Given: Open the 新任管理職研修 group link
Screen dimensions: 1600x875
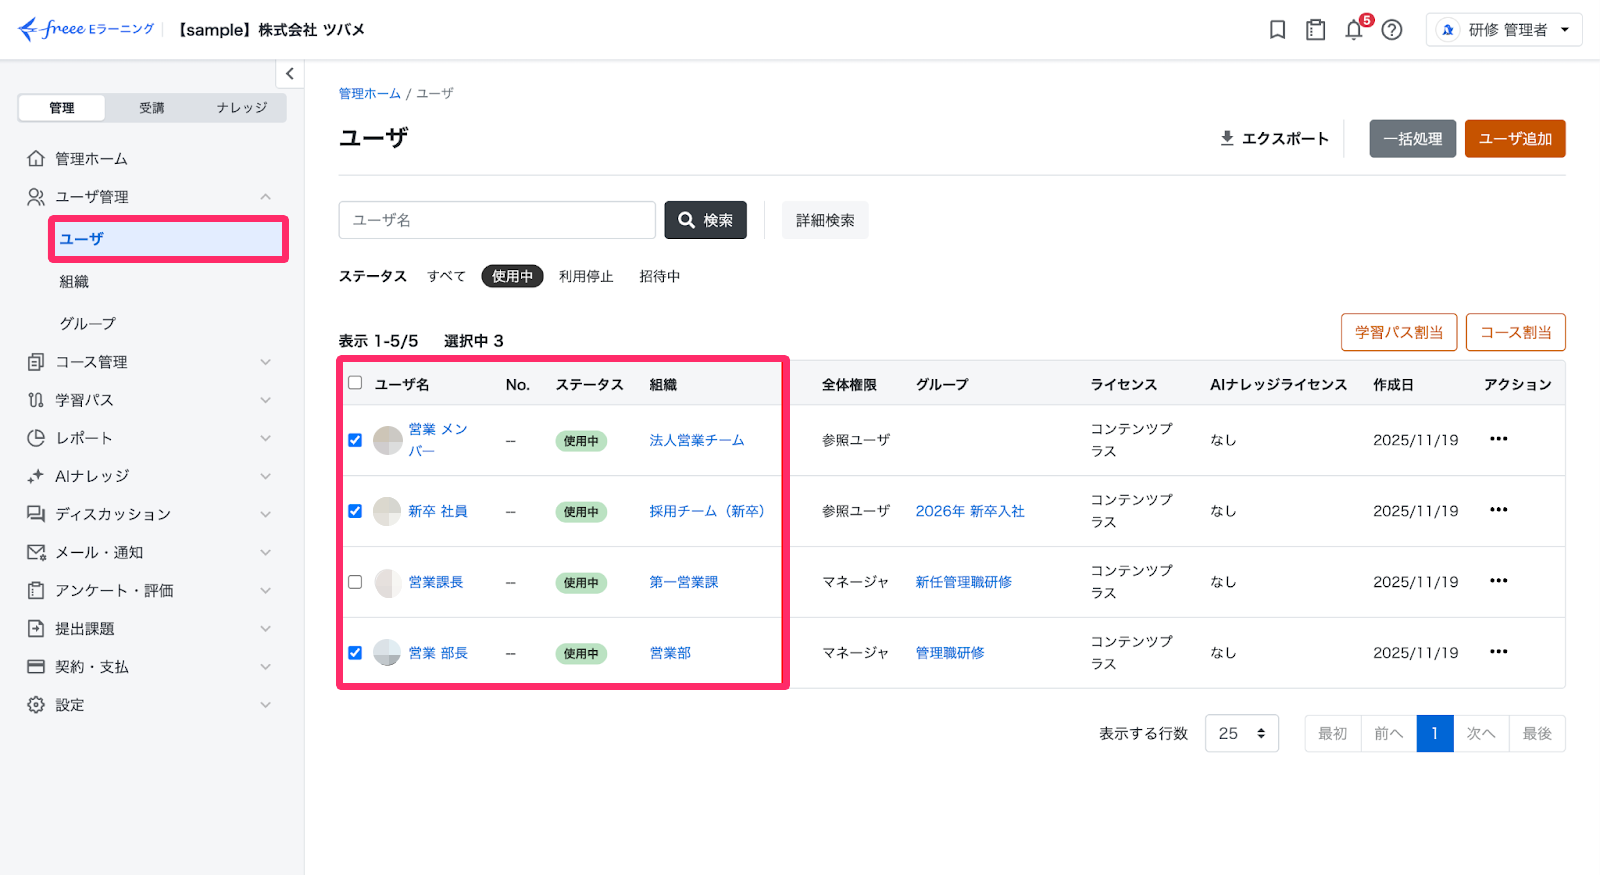Looking at the screenshot, I should click(964, 582).
